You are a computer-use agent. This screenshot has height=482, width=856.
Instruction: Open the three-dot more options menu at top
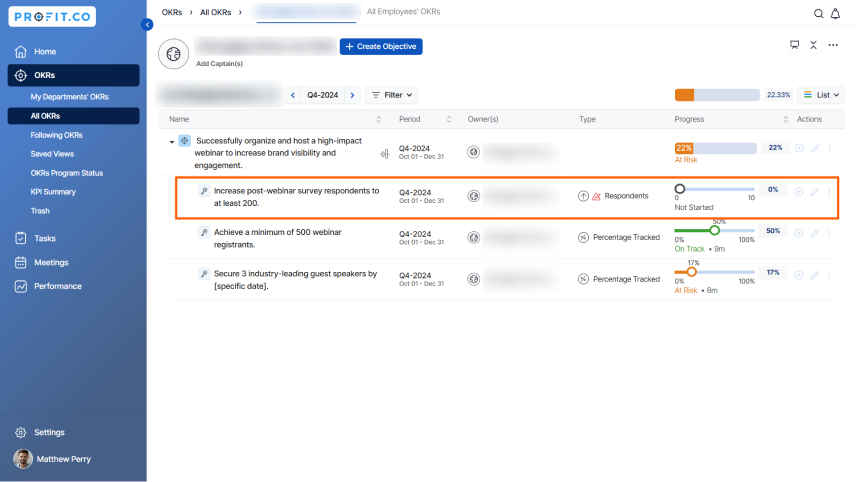(833, 45)
